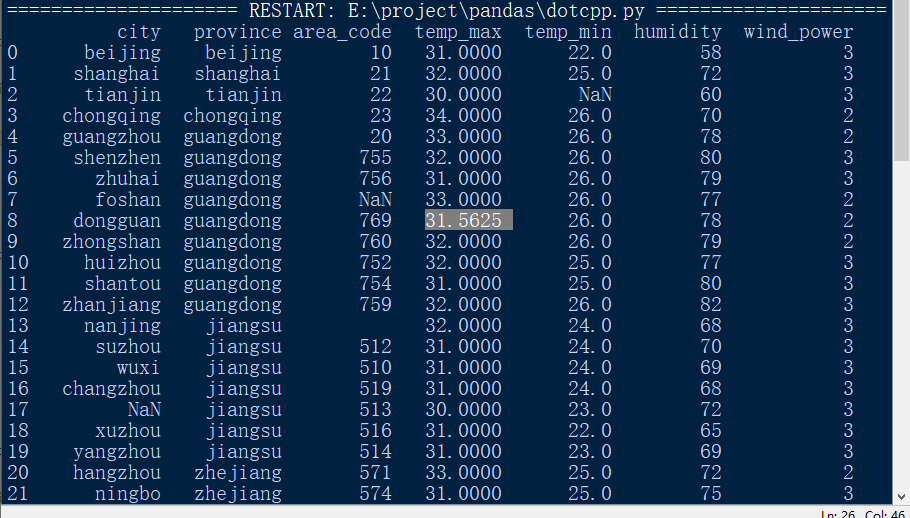Click the humidity column header text
910x518 pixels.
tap(677, 31)
